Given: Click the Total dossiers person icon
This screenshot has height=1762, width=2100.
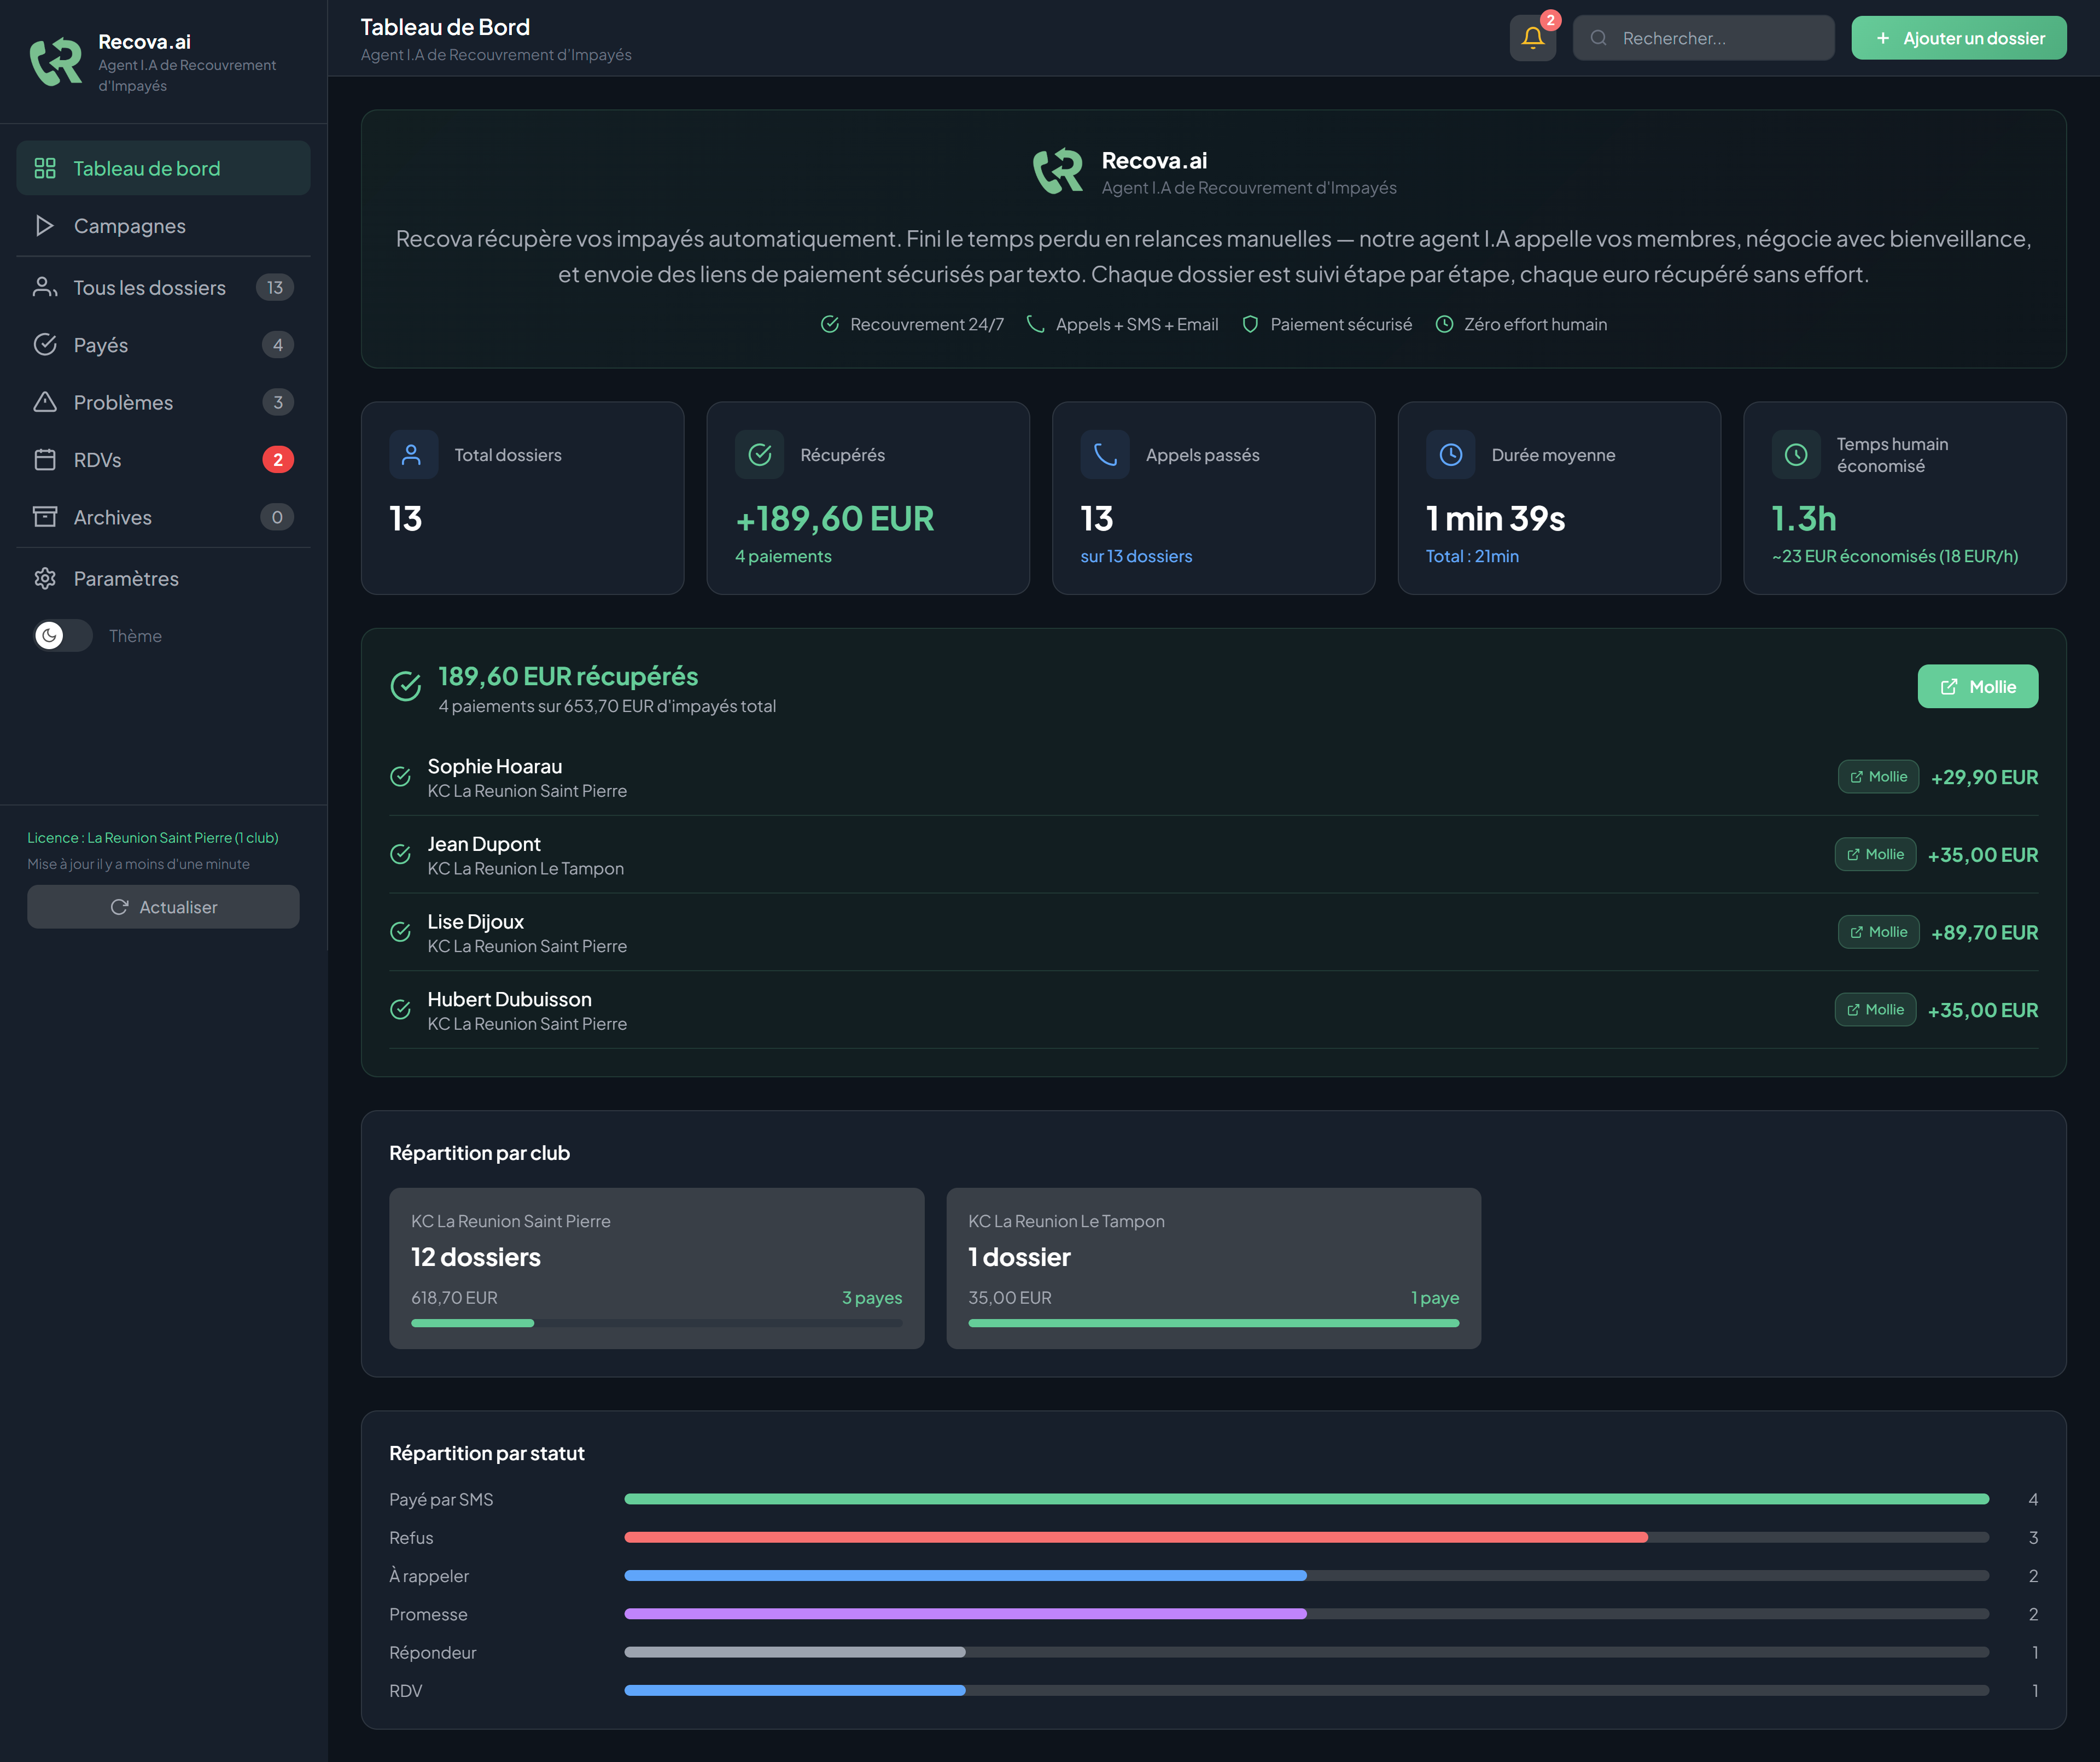Looking at the screenshot, I should pyautogui.click(x=411, y=455).
